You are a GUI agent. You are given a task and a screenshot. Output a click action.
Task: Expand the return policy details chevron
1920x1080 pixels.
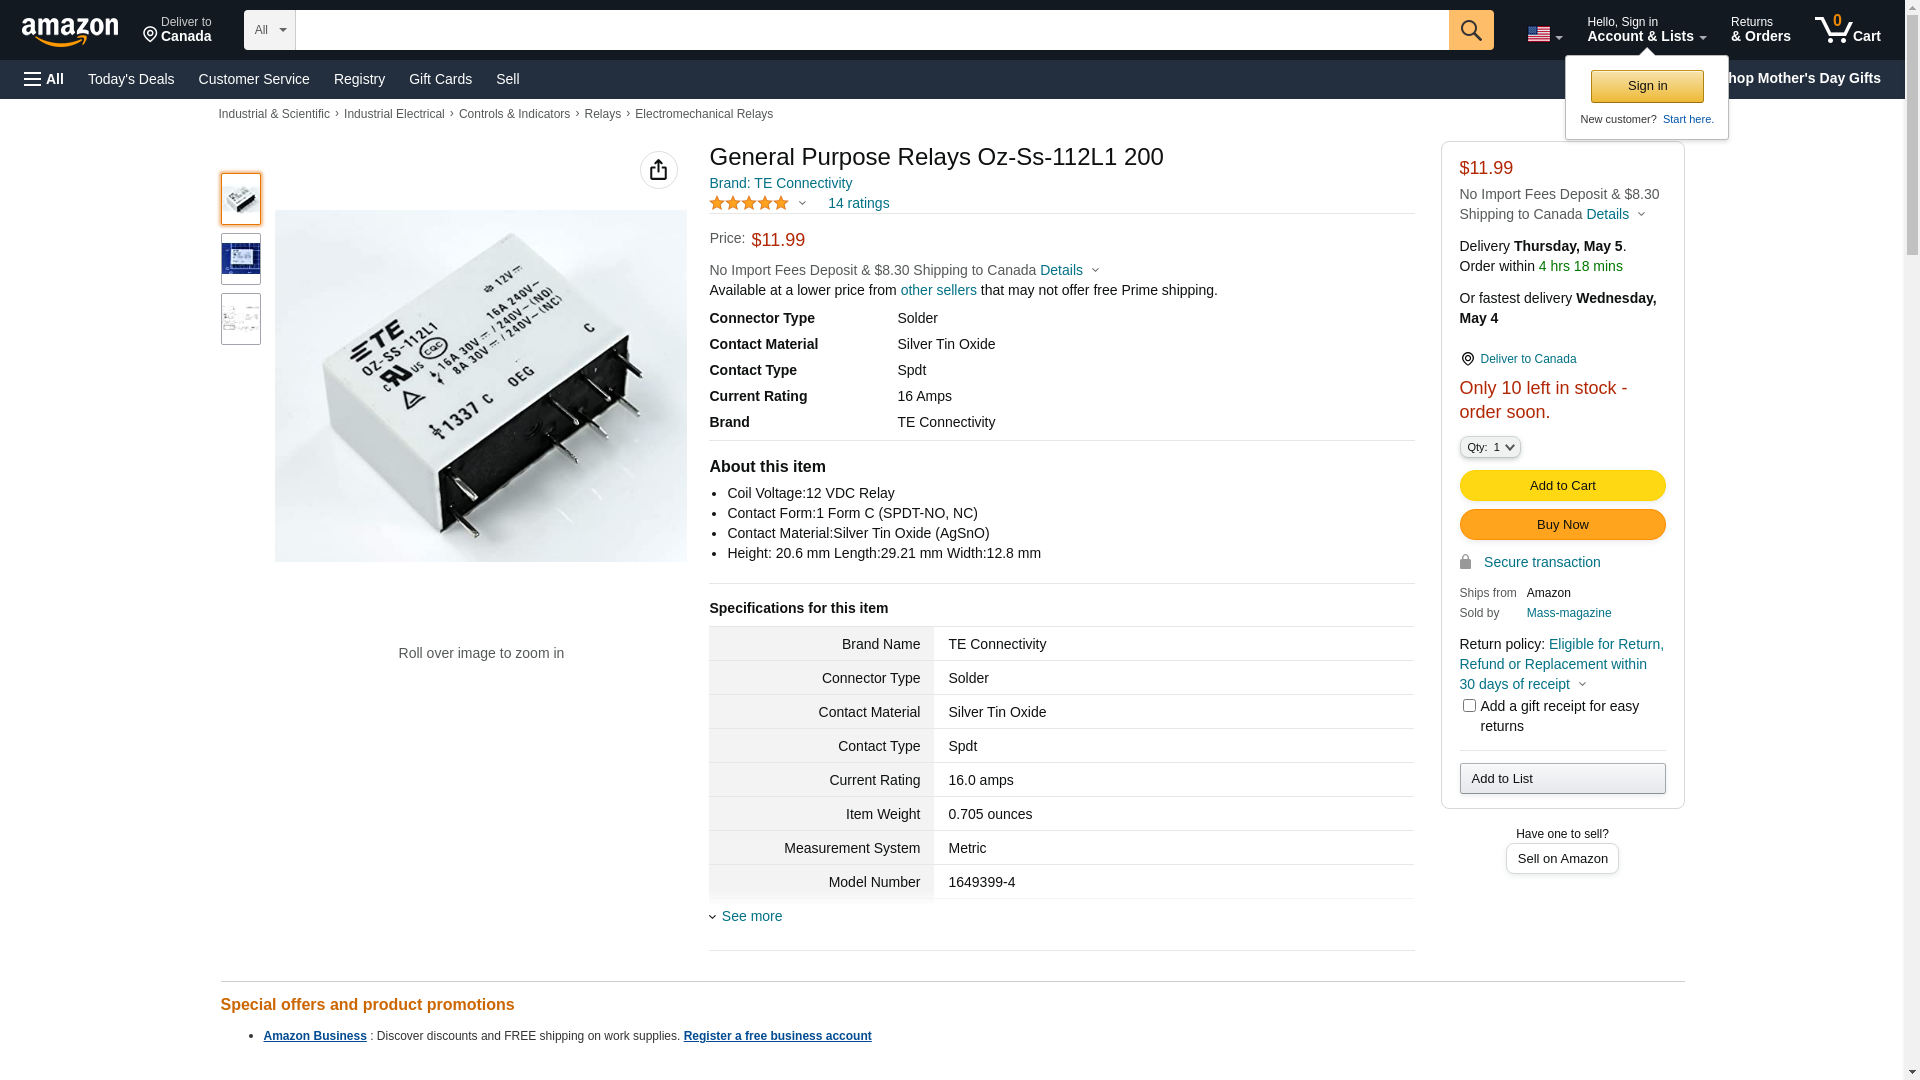coord(1582,685)
